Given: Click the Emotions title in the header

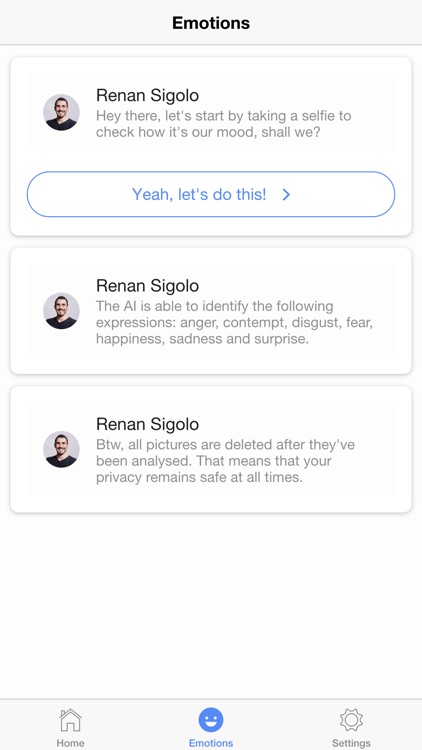Looking at the screenshot, I should pyautogui.click(x=211, y=23).
